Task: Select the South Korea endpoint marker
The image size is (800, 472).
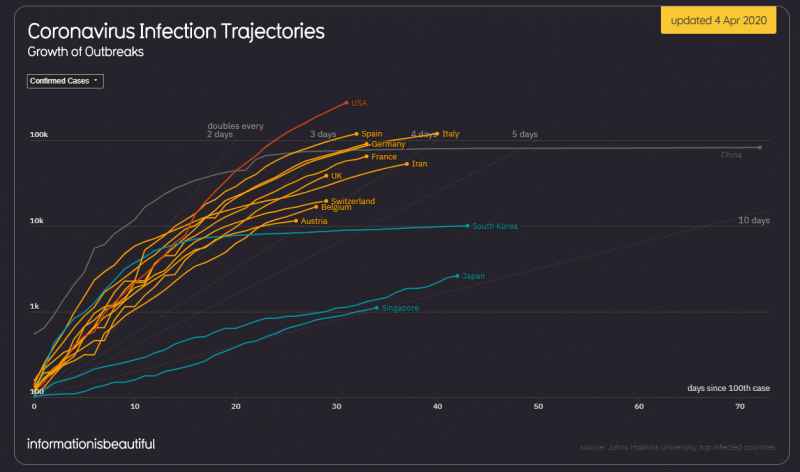Action: (x=467, y=226)
